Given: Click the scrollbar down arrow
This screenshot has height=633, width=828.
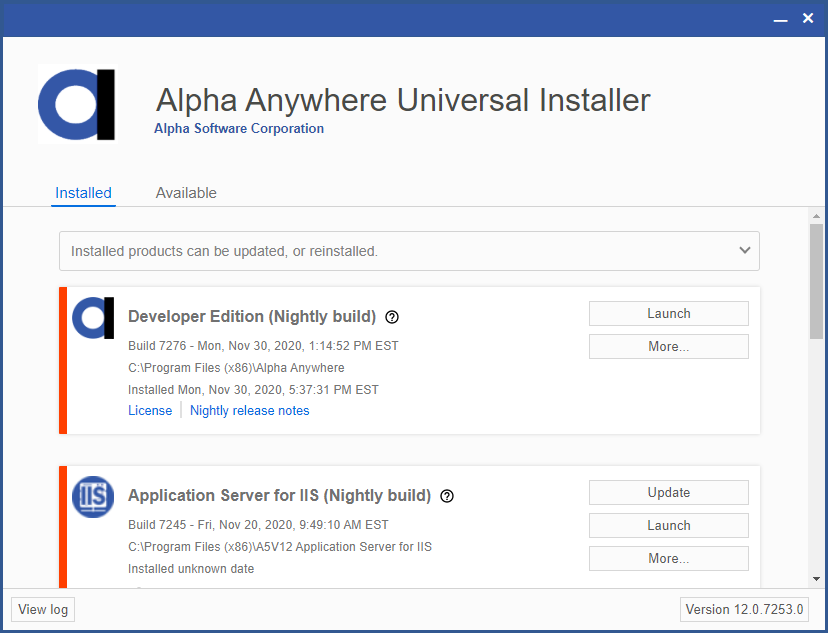Looking at the screenshot, I should pyautogui.click(x=816, y=579).
